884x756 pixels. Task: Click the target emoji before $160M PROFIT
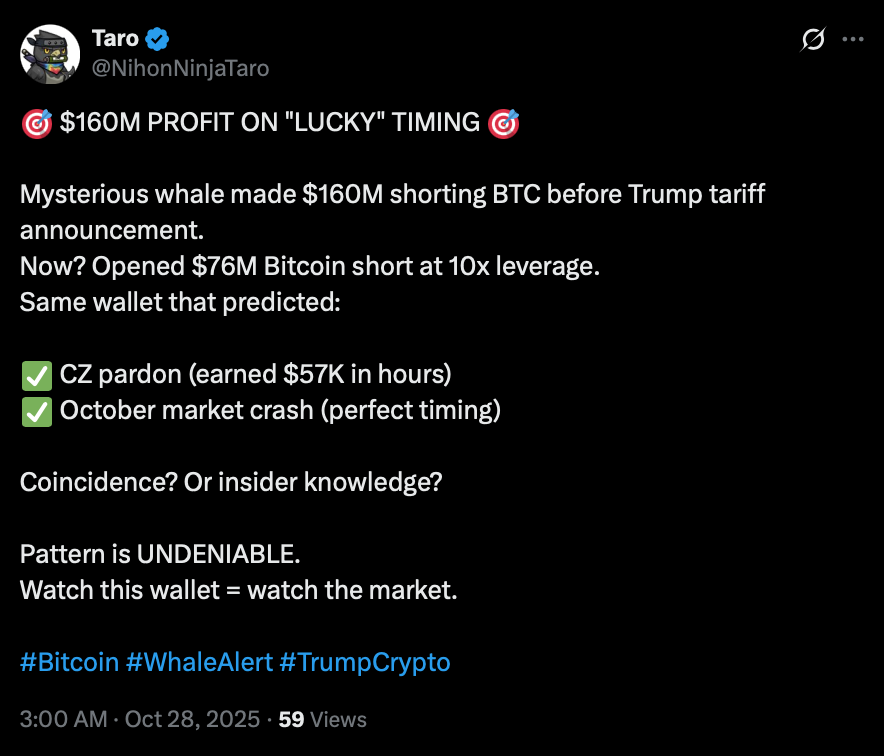[36, 124]
